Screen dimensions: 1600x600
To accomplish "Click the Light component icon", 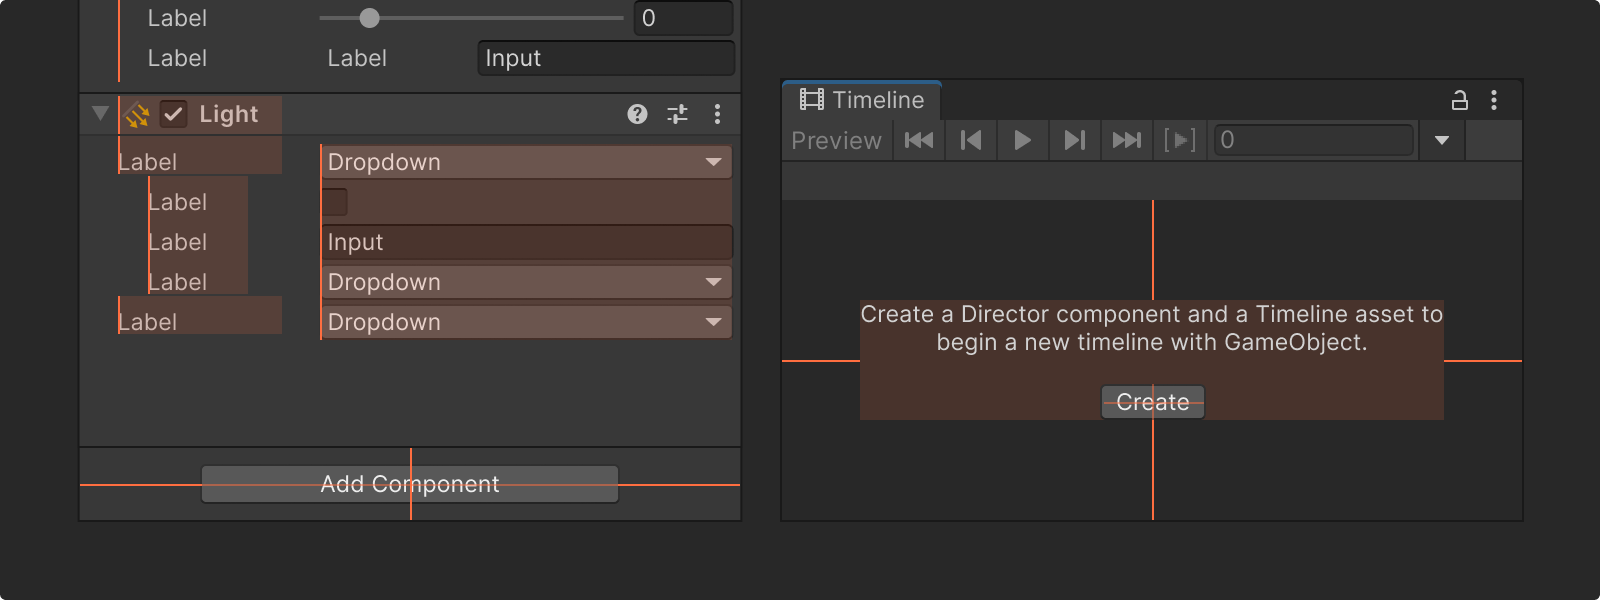I will 138,115.
